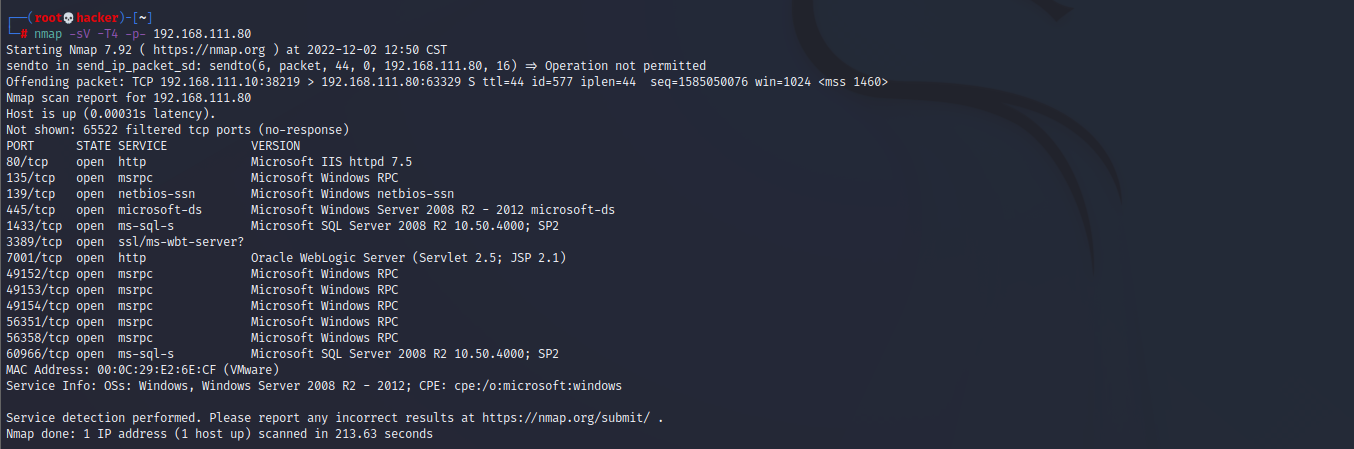Screen dimensions: 1354x449
Task: Click the 135/tcp msrpc row
Action: [202, 177]
